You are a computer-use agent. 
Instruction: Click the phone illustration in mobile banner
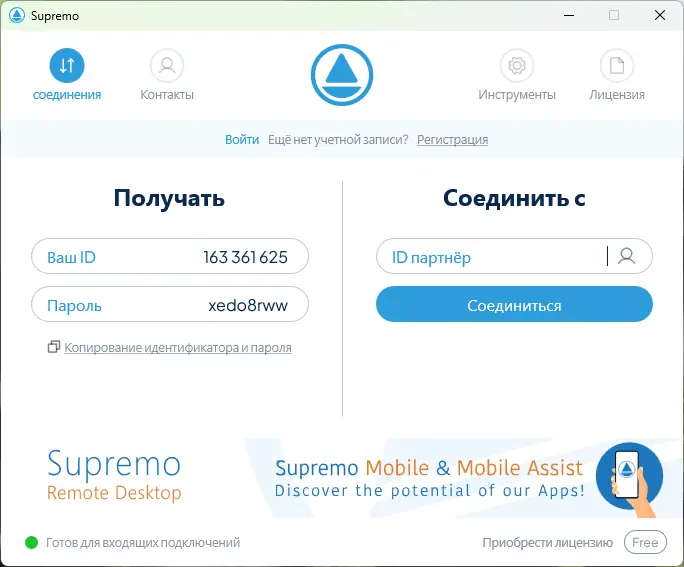tap(629, 478)
